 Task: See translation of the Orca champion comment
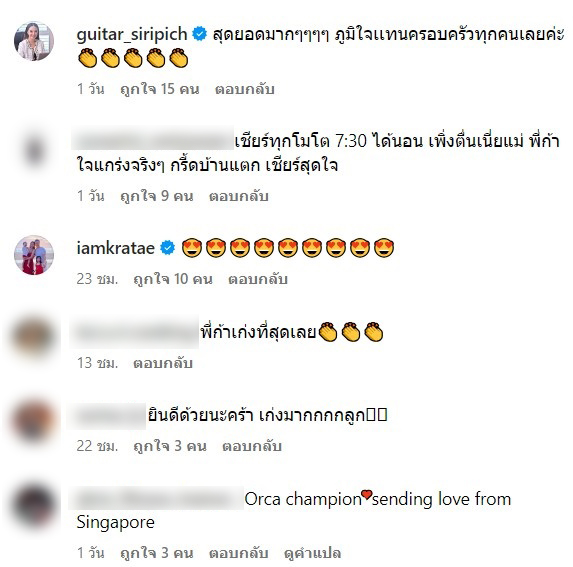click(312, 553)
